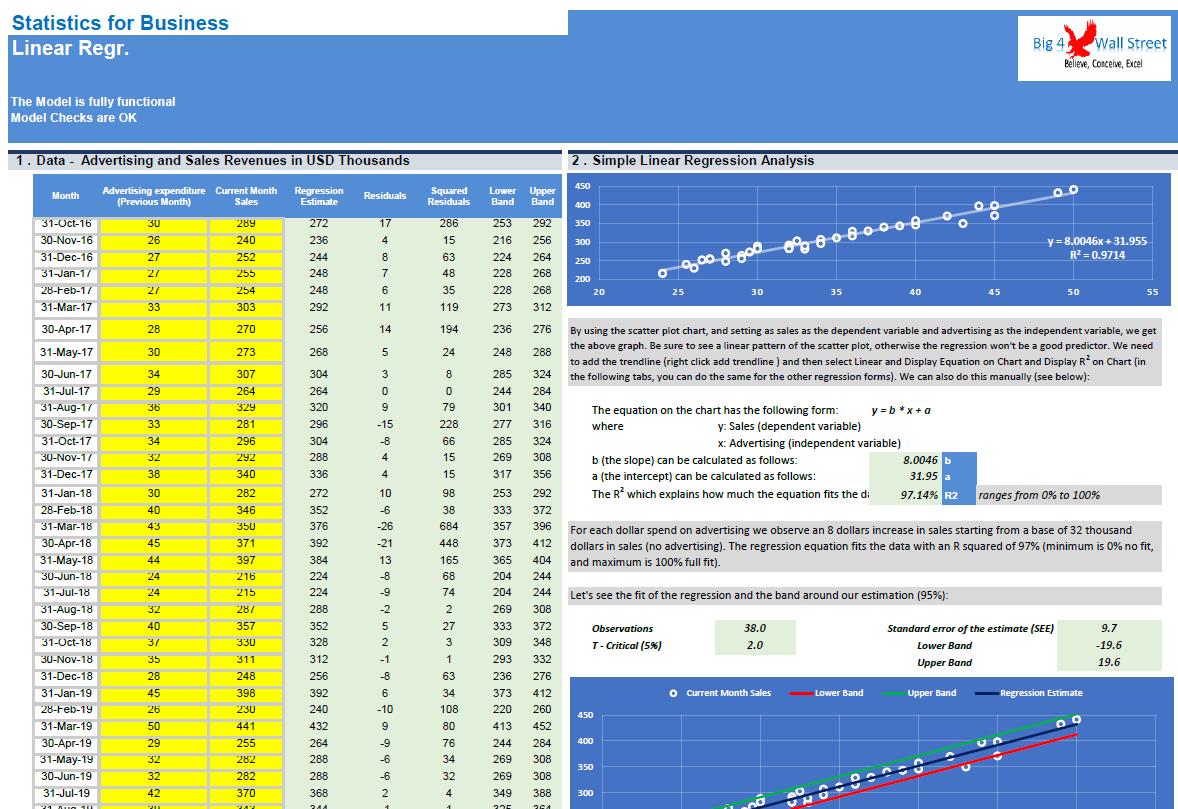
Task: Click sales input cell 441 for 31-Mar-19
Action: coord(246,726)
